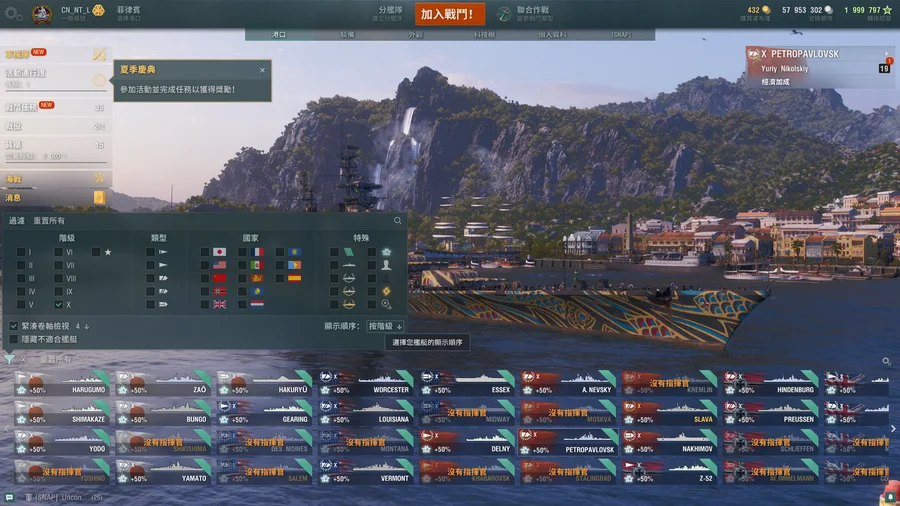Expand the display order dropdown
900x506 pixels.
385,326
